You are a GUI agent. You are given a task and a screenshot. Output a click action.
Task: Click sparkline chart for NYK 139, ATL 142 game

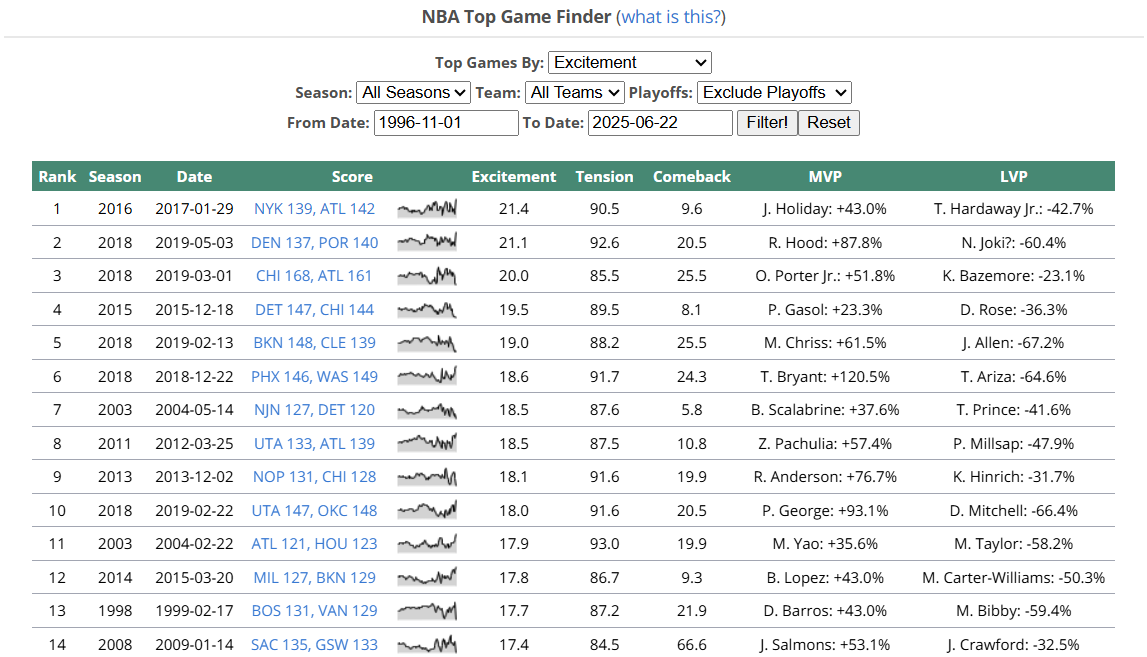click(x=427, y=209)
